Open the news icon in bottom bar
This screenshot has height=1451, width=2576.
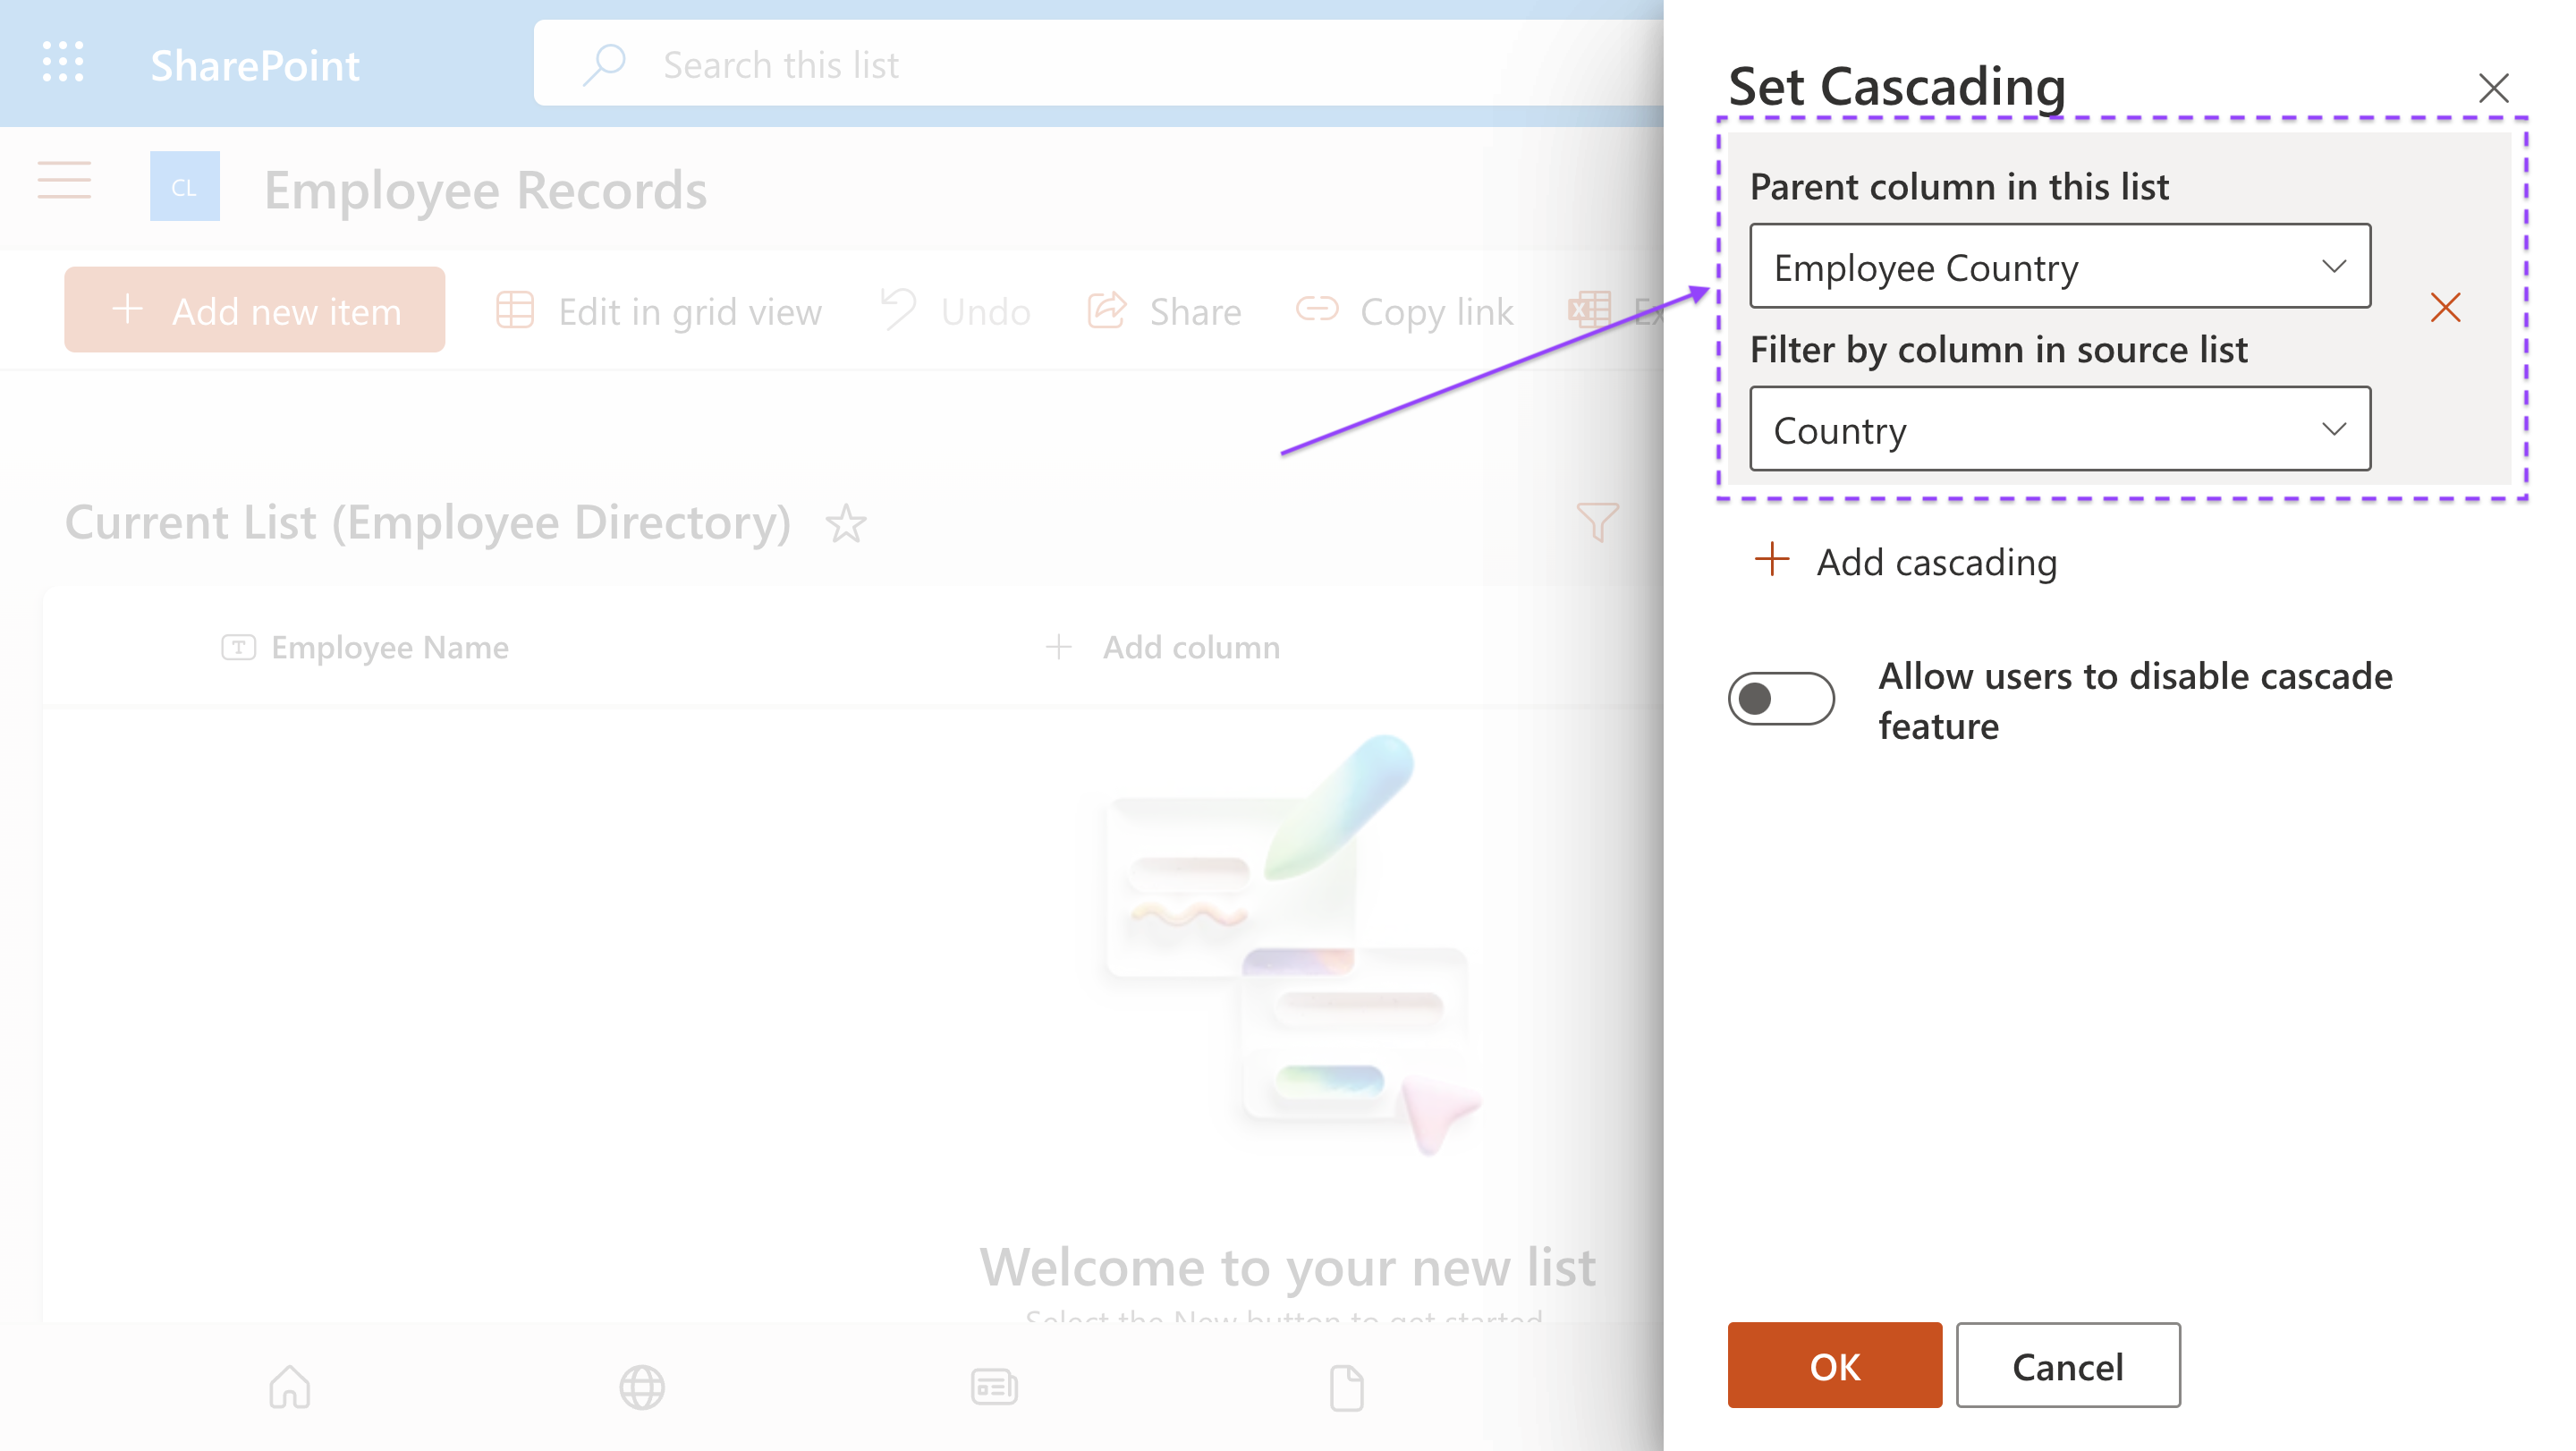994,1387
